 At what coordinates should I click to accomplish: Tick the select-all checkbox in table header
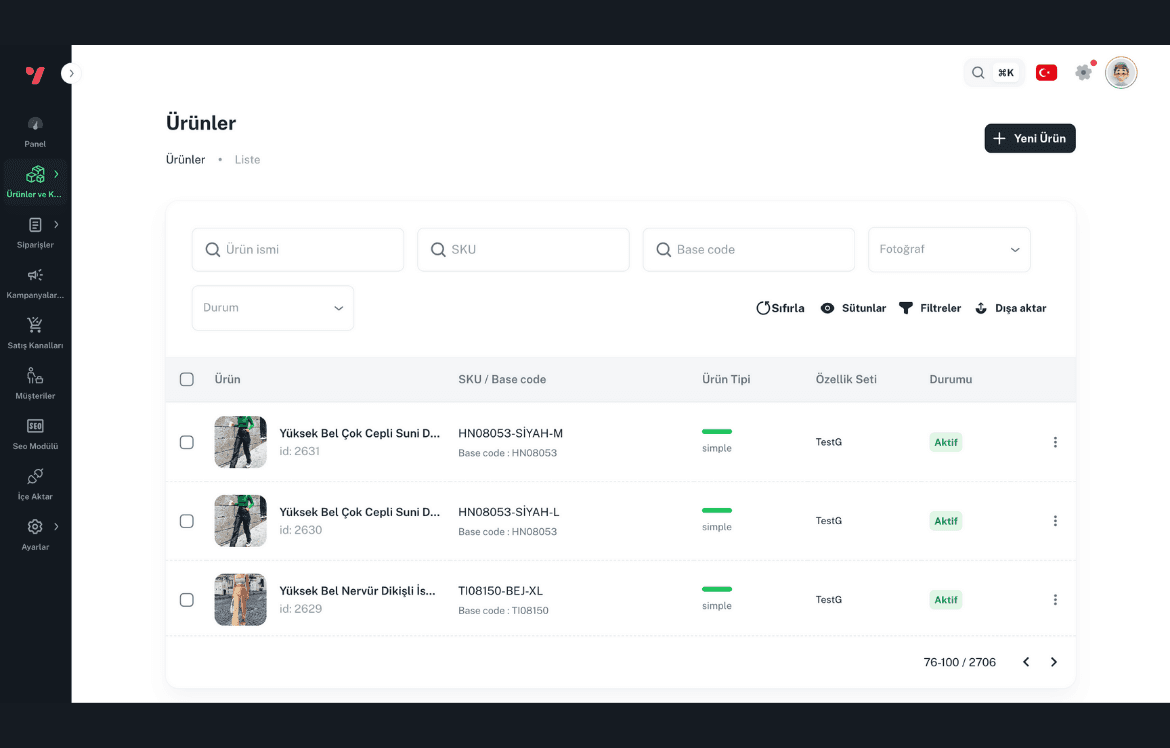click(186, 379)
